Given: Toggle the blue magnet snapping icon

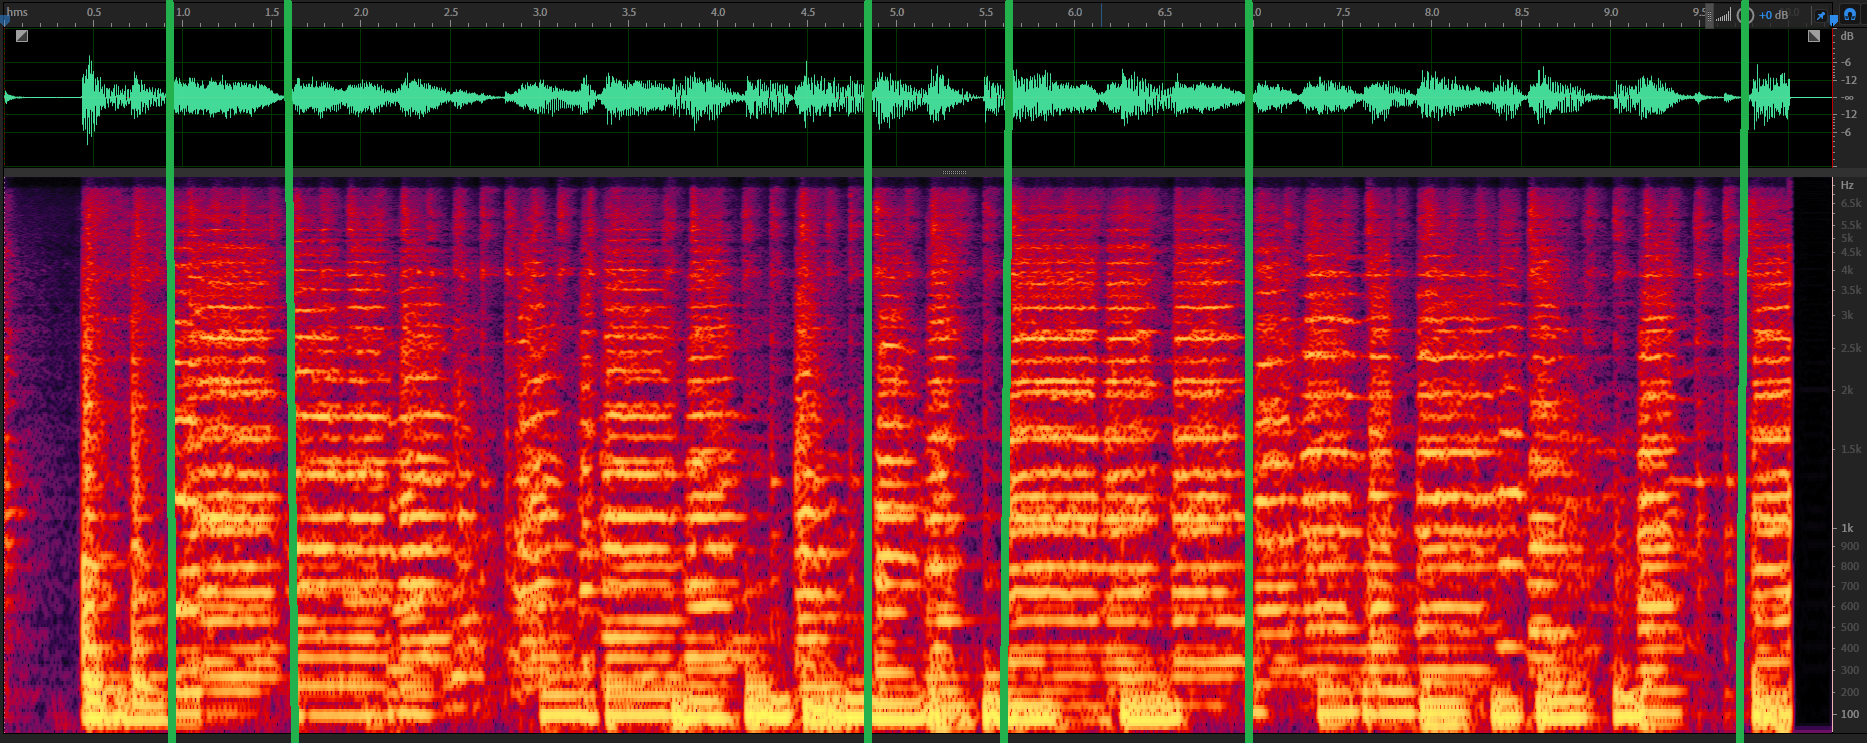Looking at the screenshot, I should point(1849,14).
